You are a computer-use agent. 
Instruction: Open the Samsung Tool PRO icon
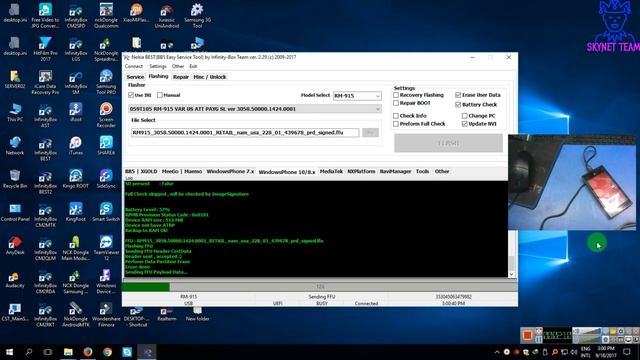[x=106, y=82]
